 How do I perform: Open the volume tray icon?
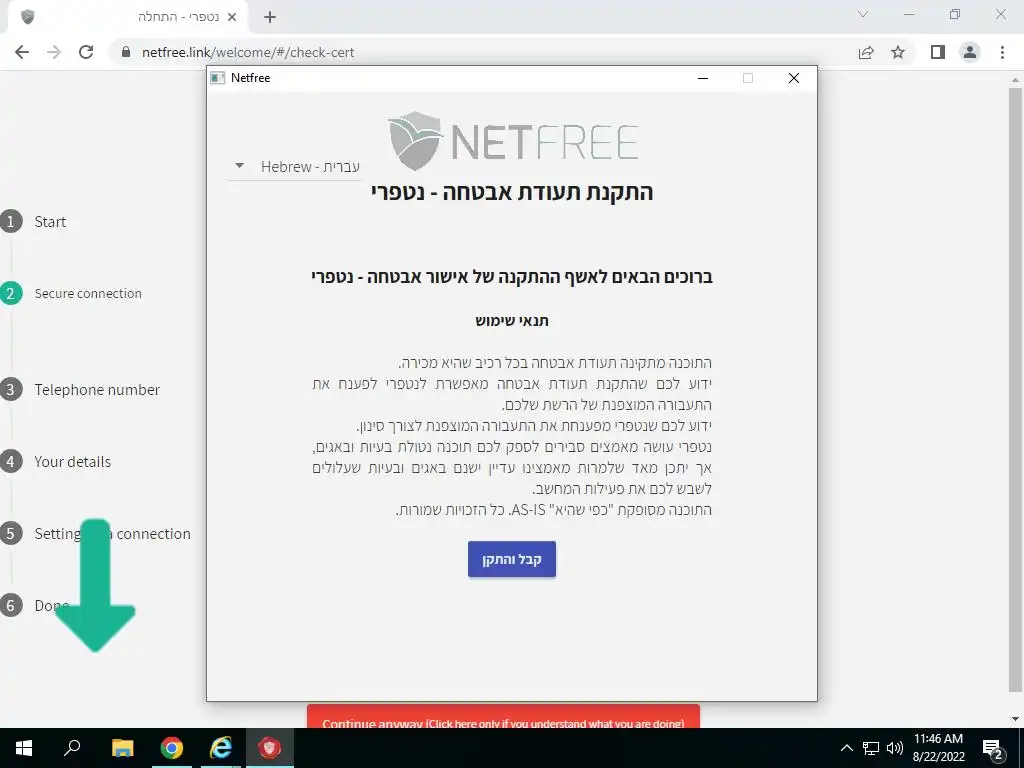(895, 748)
